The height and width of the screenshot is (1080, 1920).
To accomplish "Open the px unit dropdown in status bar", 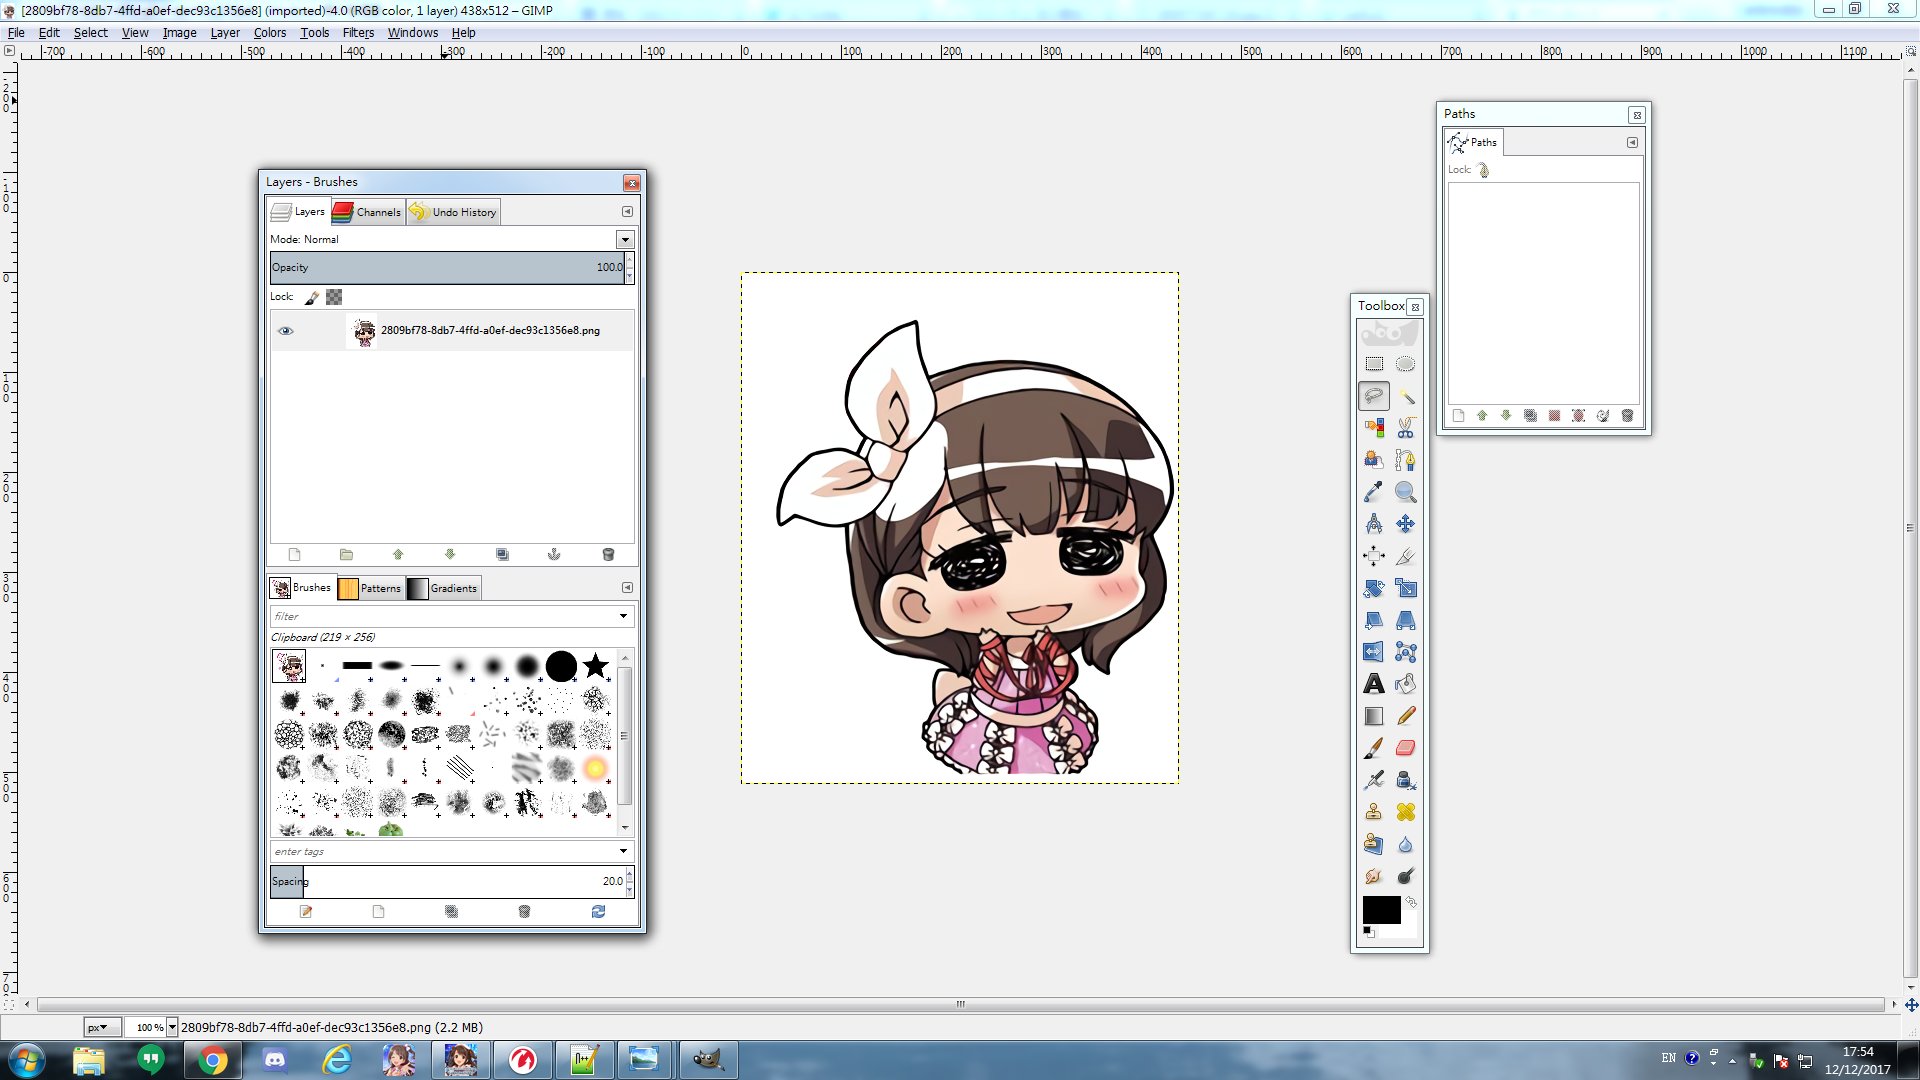I will point(101,1027).
